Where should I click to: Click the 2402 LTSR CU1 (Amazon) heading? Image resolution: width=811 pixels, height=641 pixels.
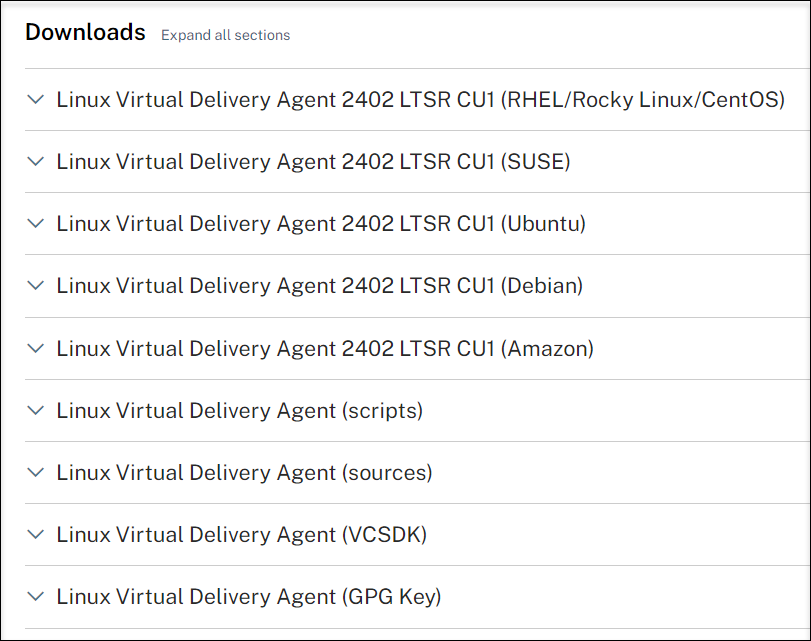325,348
